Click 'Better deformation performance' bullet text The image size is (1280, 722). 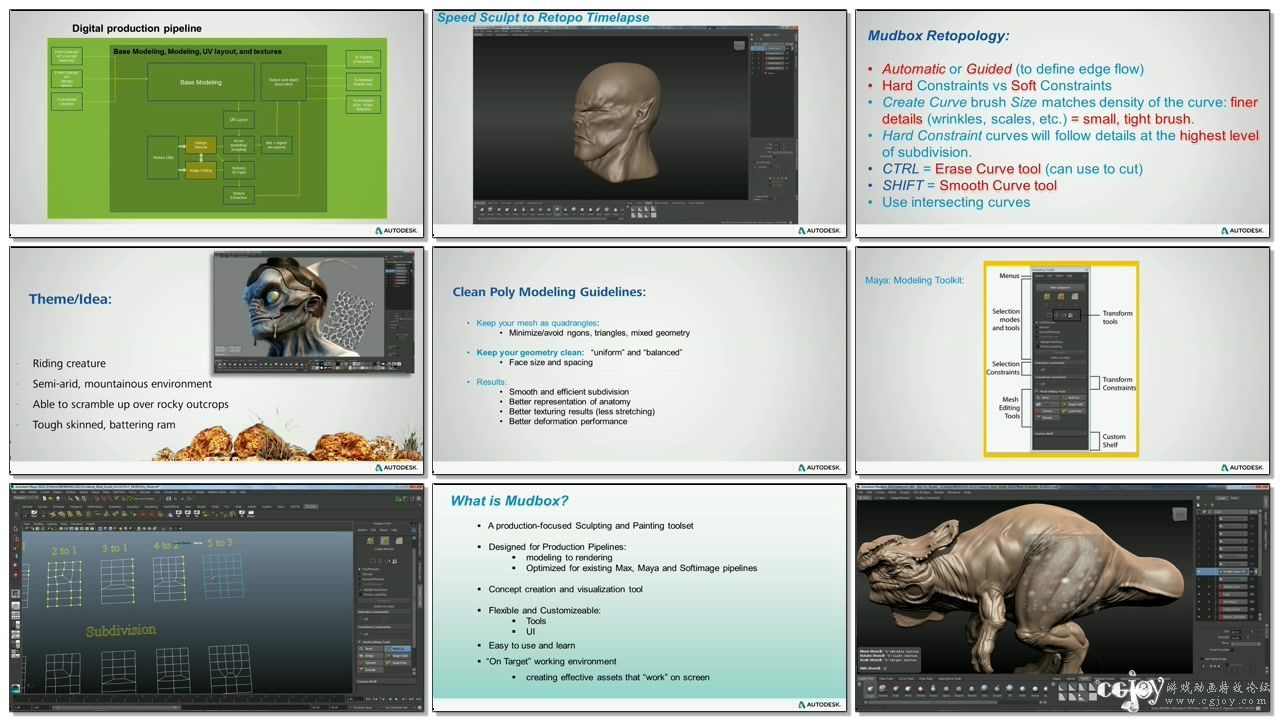pos(568,422)
